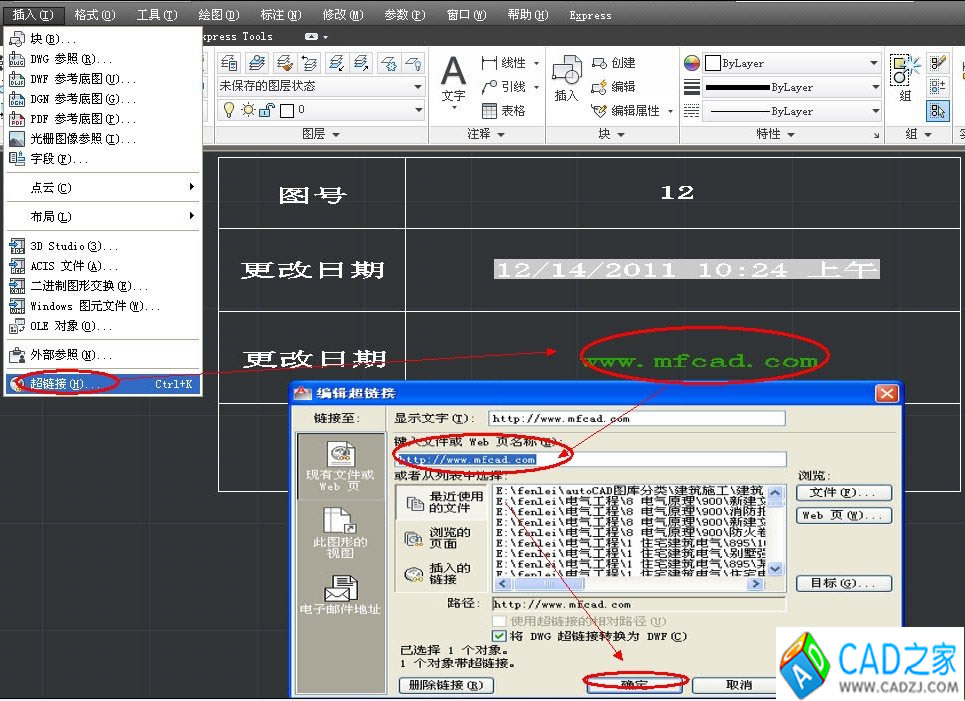Toggle 使用超链接的相对路径 checkbox
This screenshot has height=701, width=965.
tap(500, 621)
